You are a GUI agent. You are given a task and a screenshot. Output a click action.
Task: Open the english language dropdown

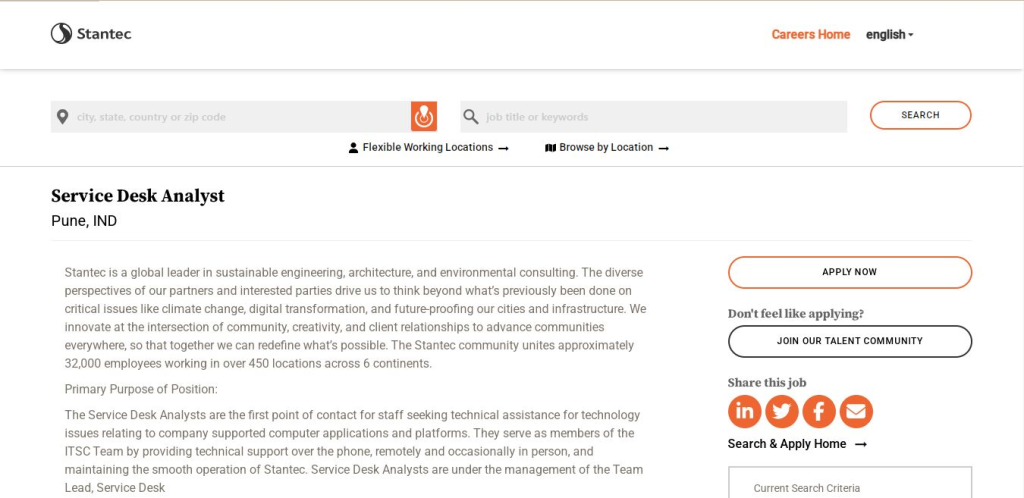[889, 35]
